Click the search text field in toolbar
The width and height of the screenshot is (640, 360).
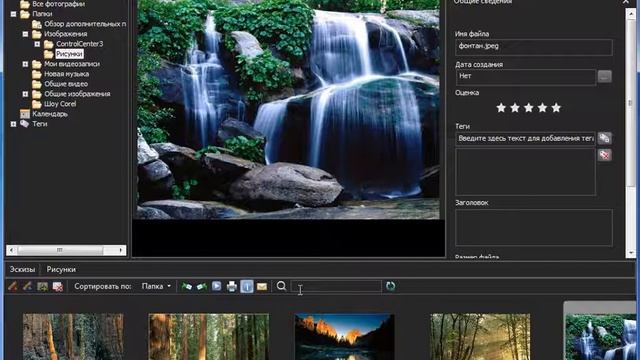(x=336, y=286)
